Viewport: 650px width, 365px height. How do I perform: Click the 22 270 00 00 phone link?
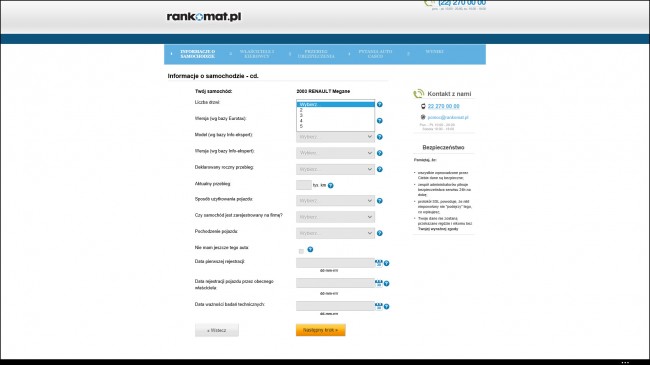pyautogui.click(x=443, y=107)
